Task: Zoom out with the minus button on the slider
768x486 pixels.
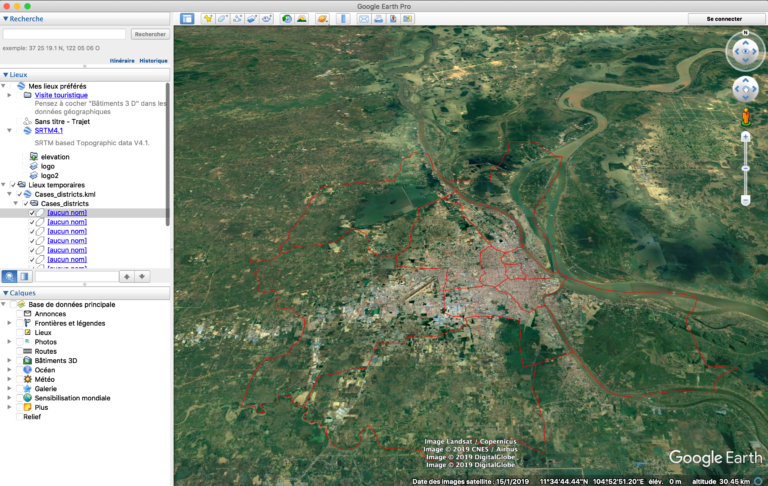Action: pyautogui.click(x=745, y=200)
